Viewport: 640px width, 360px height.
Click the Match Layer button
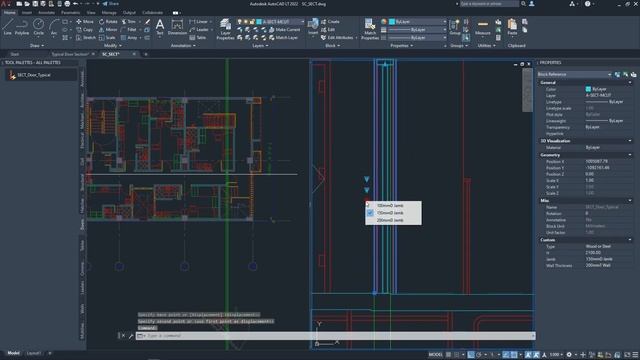pos(283,38)
